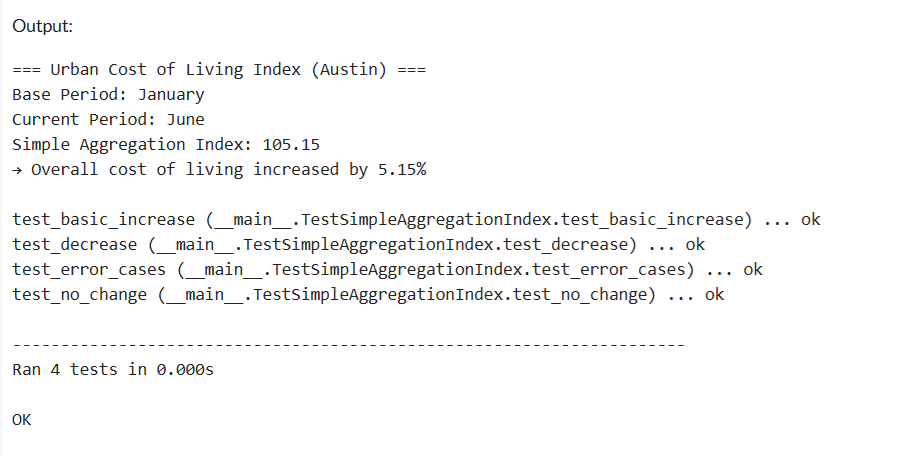
Task: Click the "Output:" heading label
Action: (x=43, y=26)
